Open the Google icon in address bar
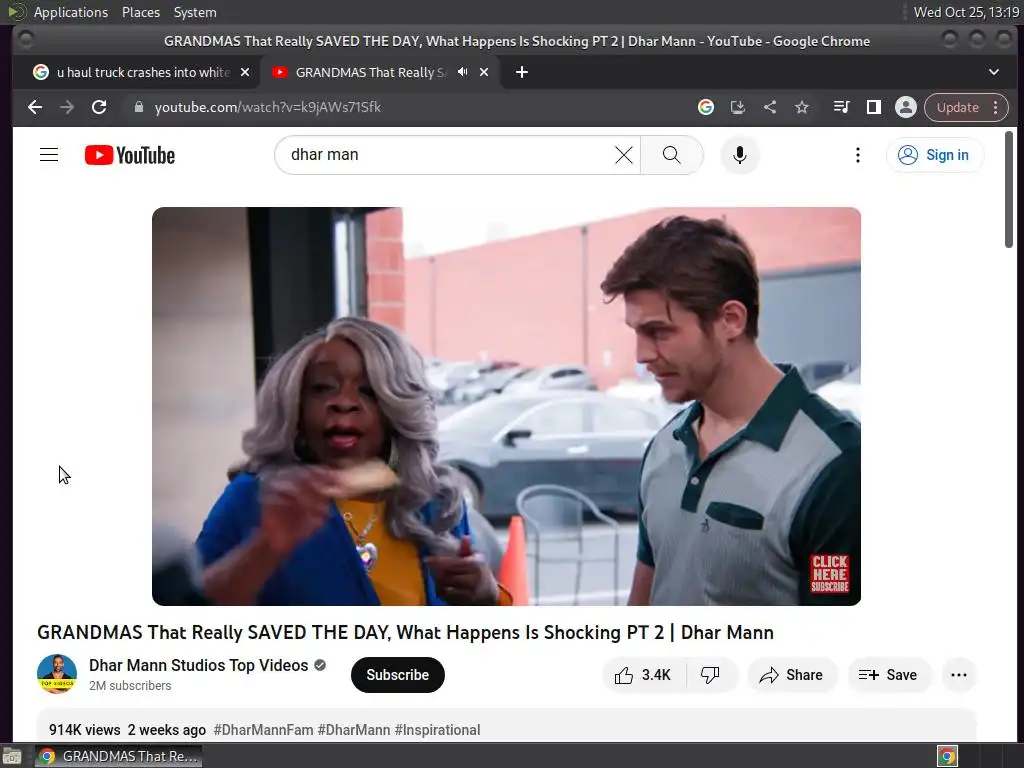This screenshot has width=1024, height=768. (x=705, y=107)
